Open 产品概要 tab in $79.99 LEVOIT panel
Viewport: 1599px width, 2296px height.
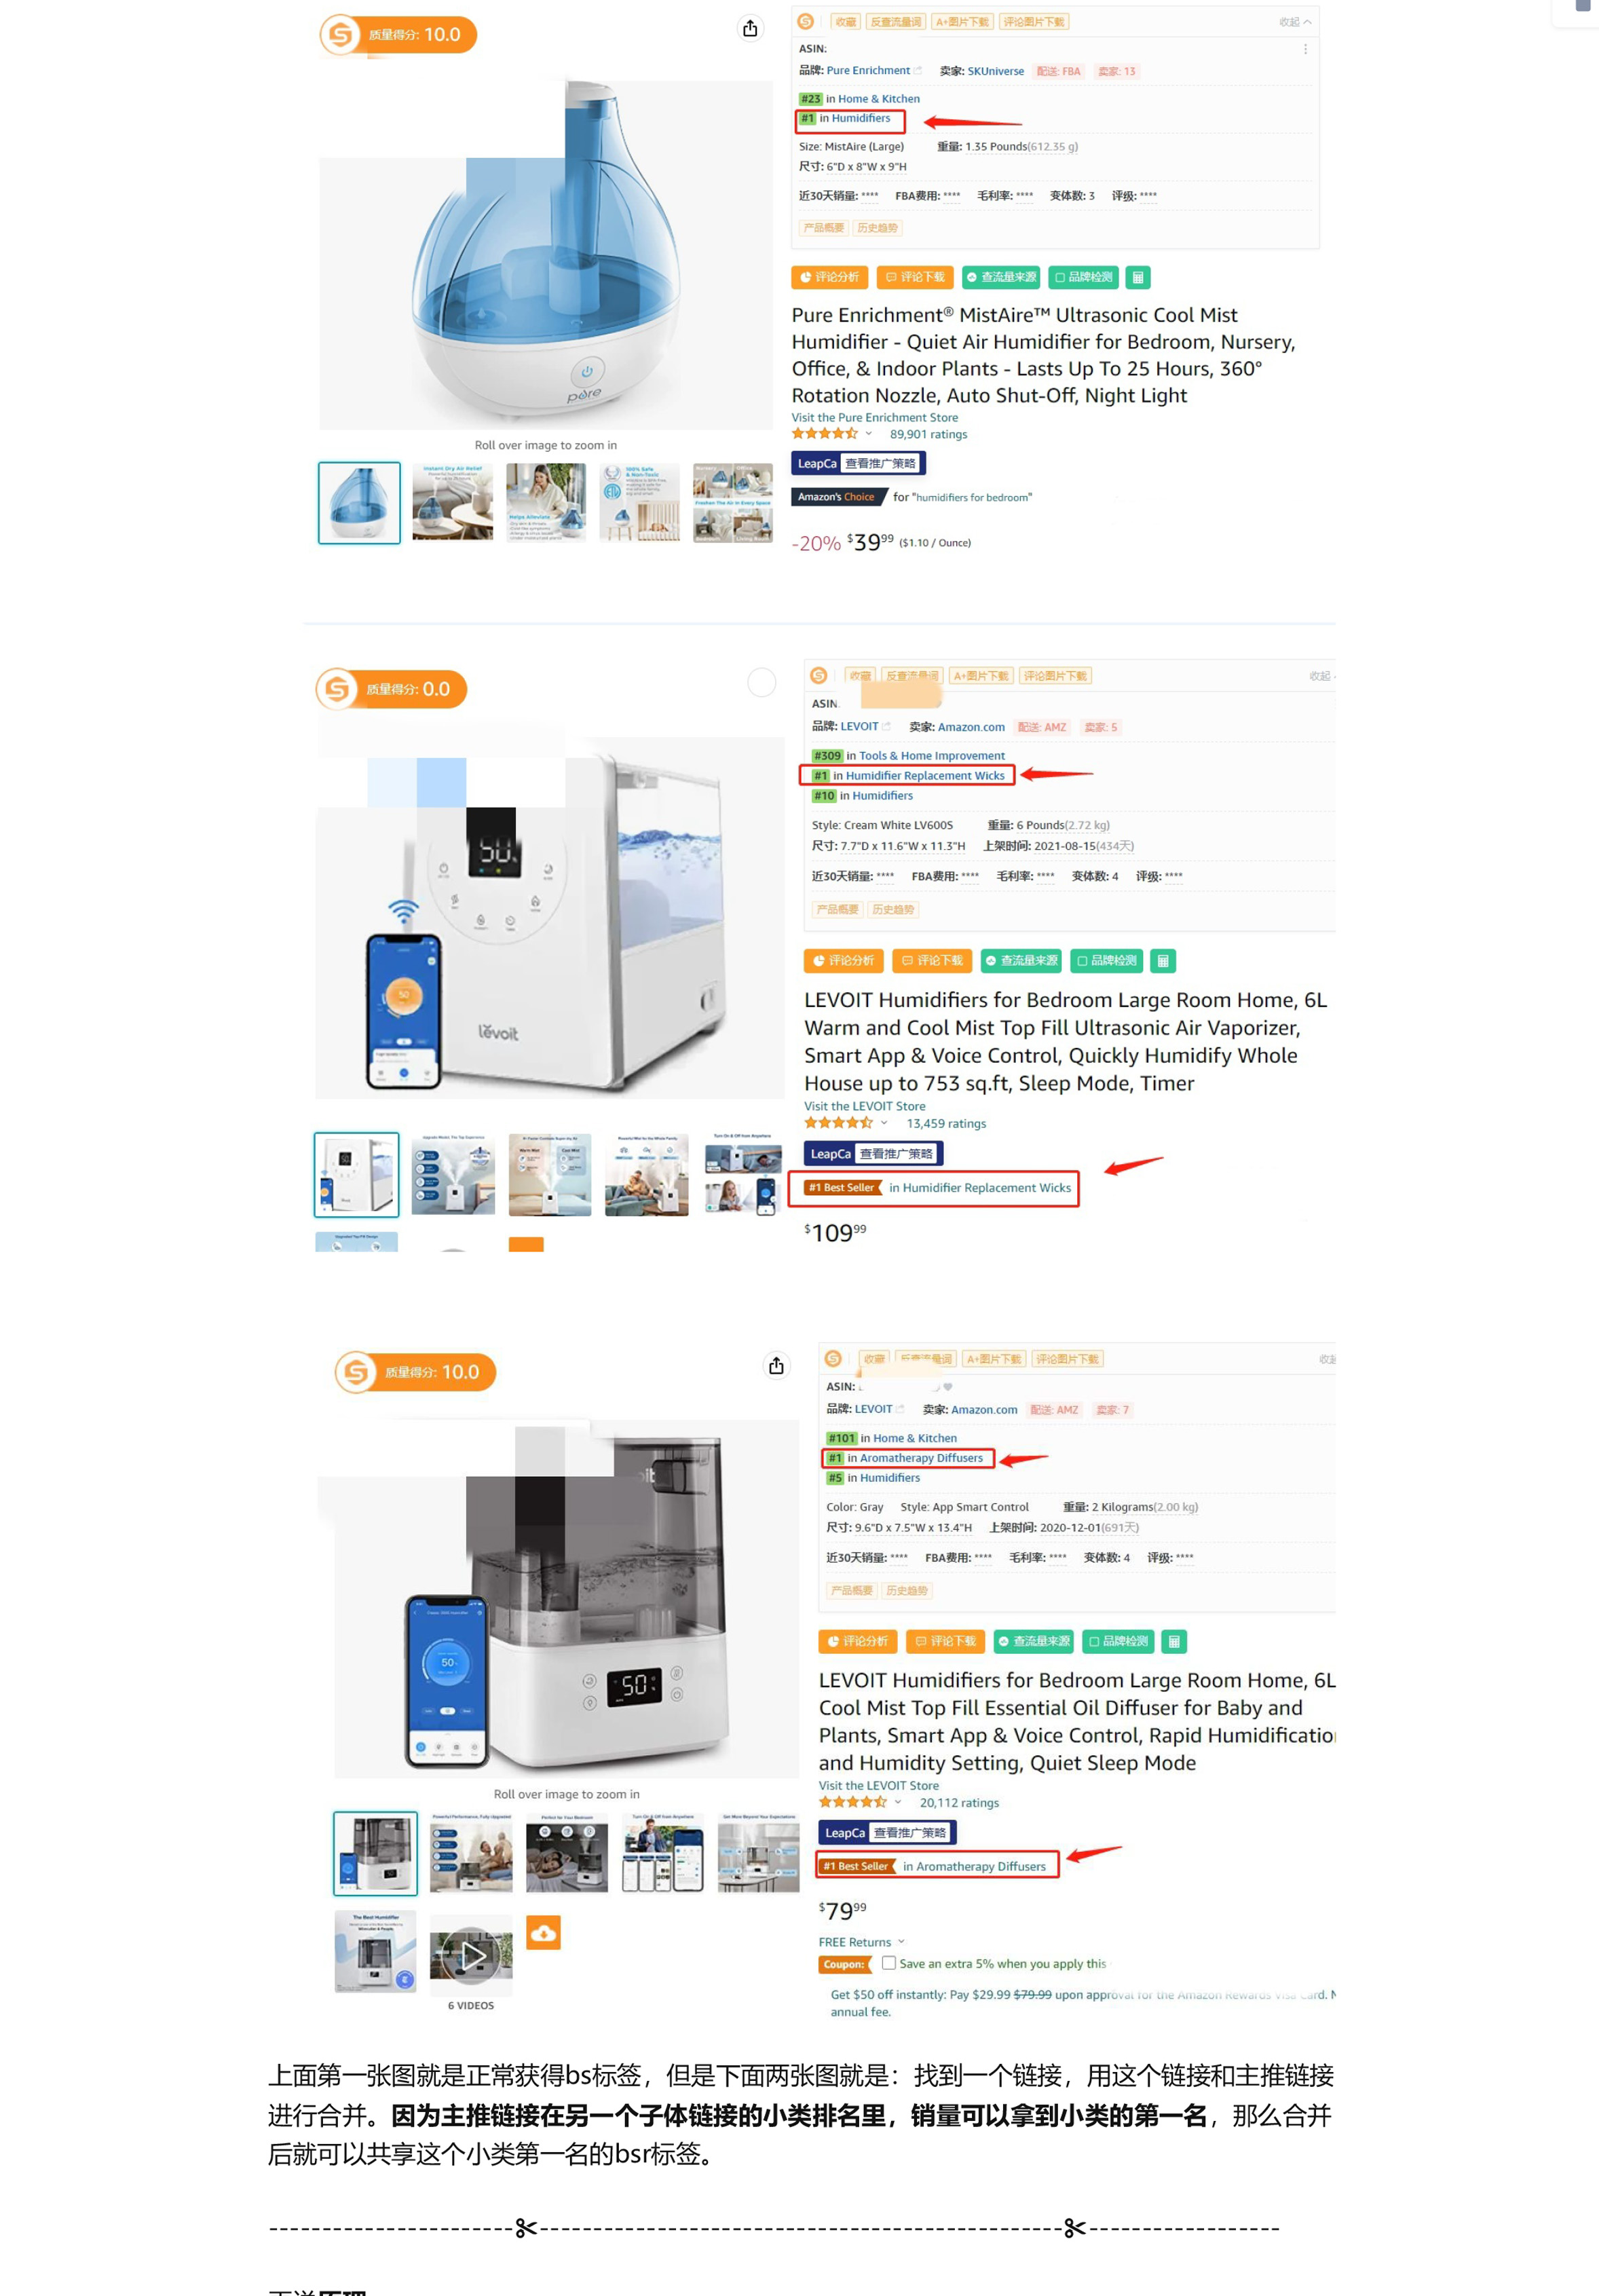click(851, 1590)
